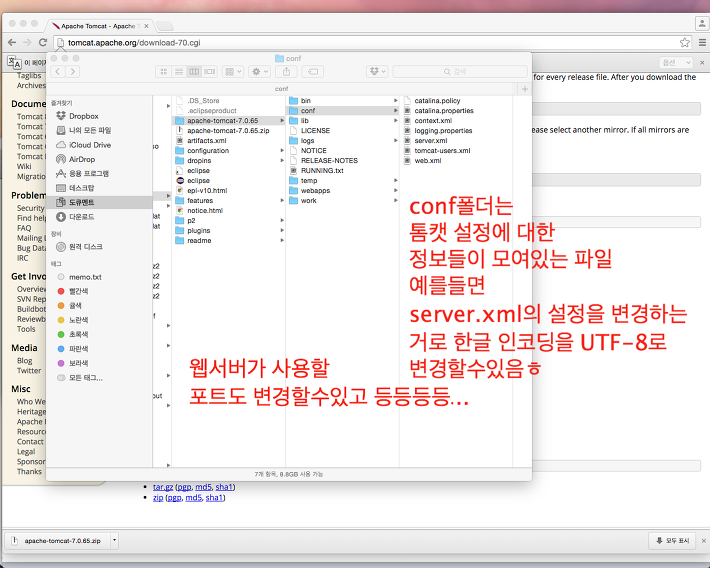Viewport: 710px width, 568px height.
Task: Expand the plugins folder arrow
Action: (282, 231)
